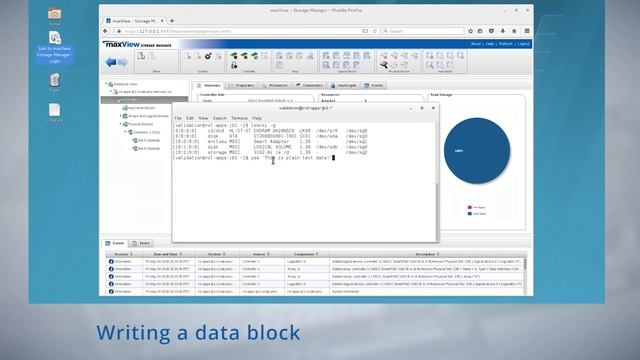Select the Summary tab

coord(208,85)
